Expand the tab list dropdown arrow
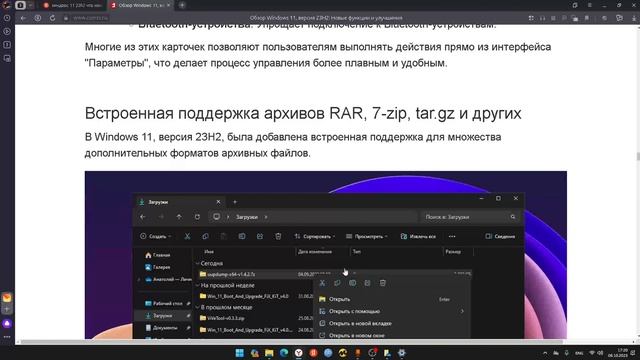Image resolution: width=640 pixels, height=360 pixels. point(30,5)
